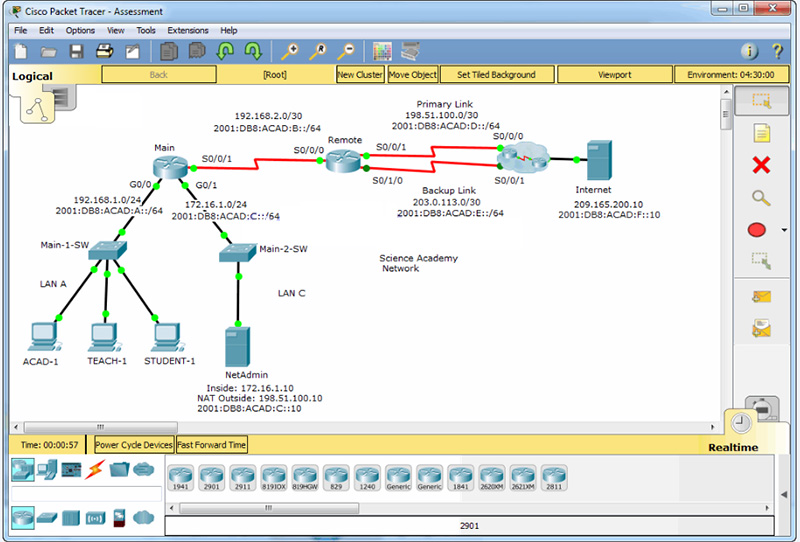Redo action with second green arrow
Screen dimensions: 800x542
253,51
